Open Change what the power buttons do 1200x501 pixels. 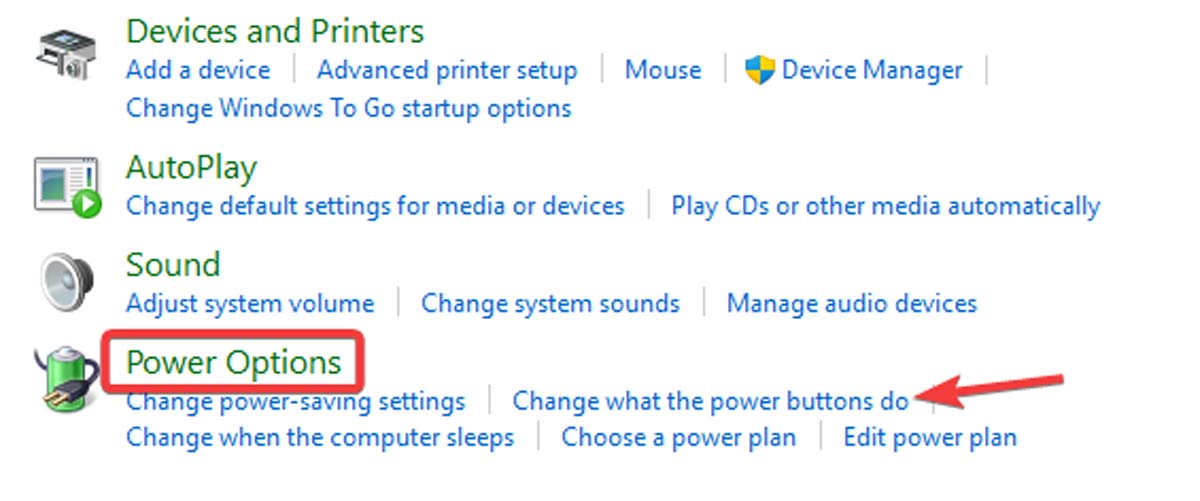tap(710, 401)
